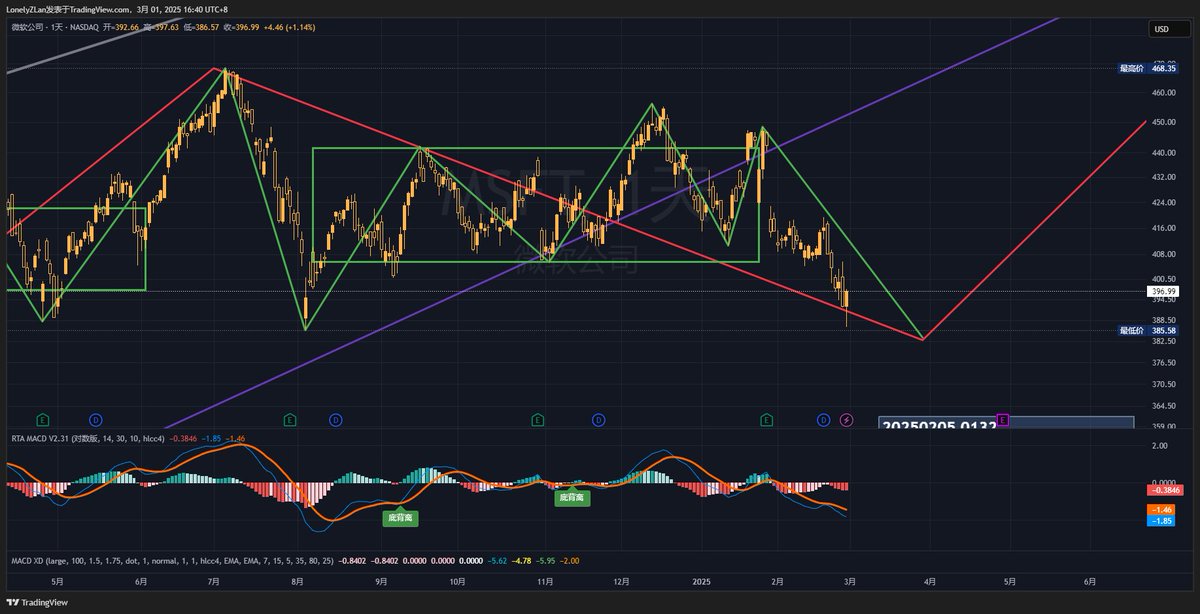Click the 2025 year label on the time axis
Viewport: 1200px width, 614px height.
pyautogui.click(x=704, y=581)
